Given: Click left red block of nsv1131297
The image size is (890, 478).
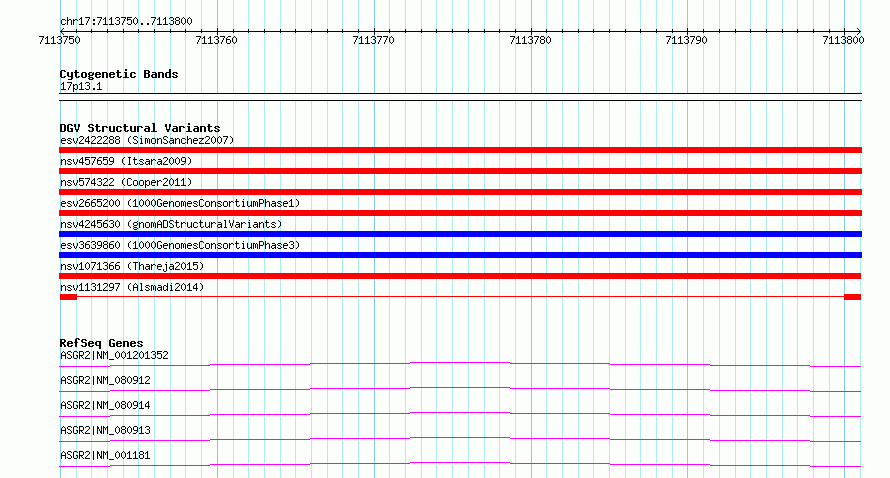Looking at the screenshot, I should (68, 297).
